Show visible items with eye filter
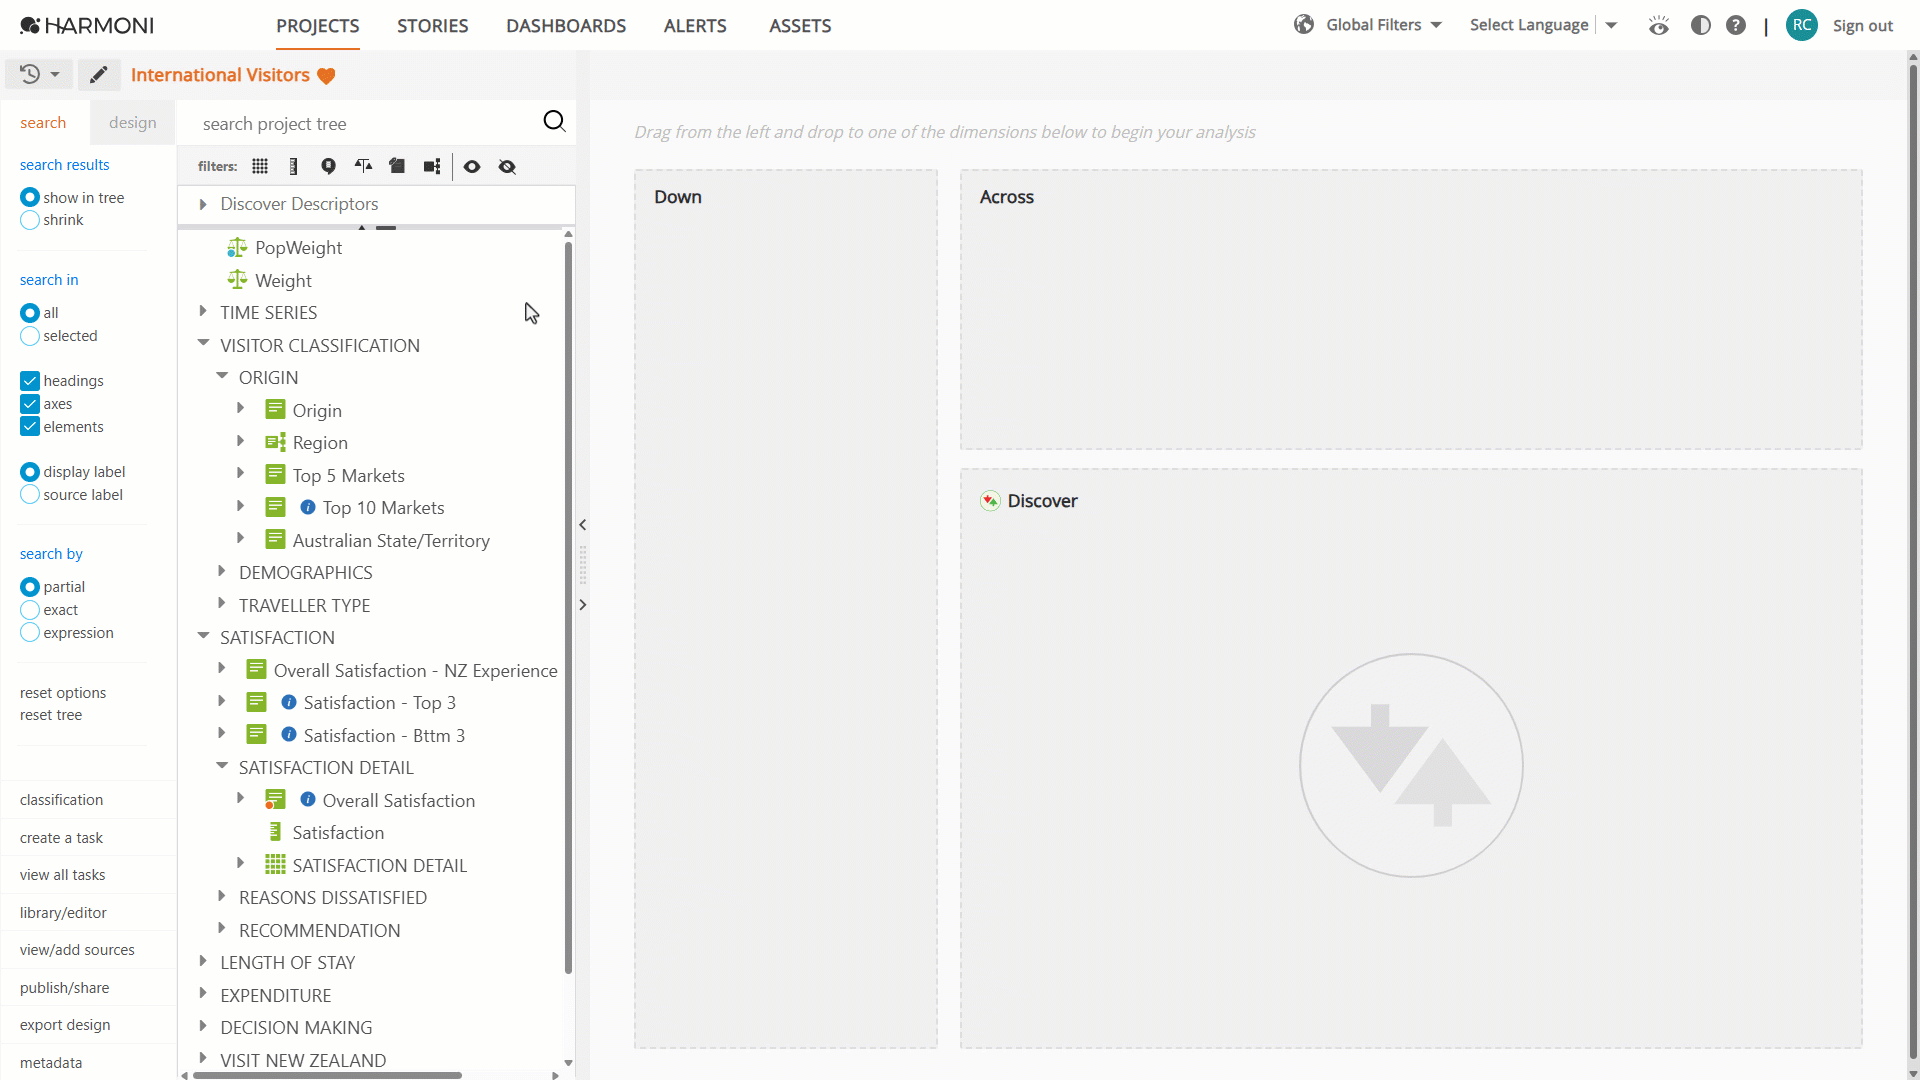Screen dimensions: 1920x1080 472,166
